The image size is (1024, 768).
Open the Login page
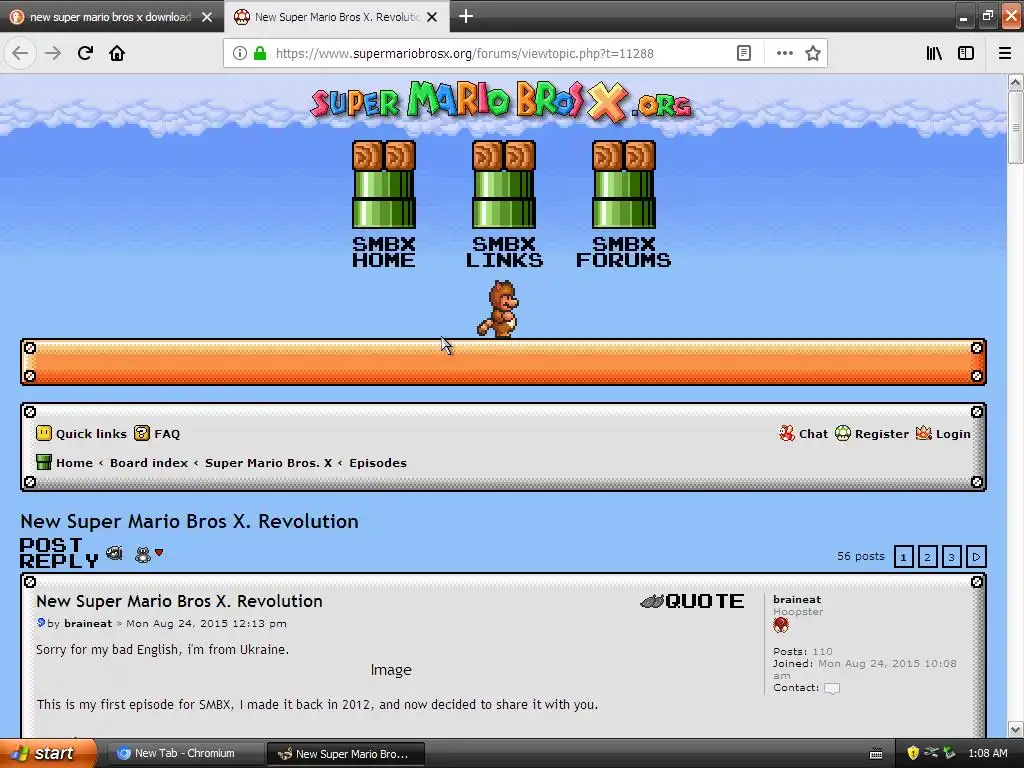click(943, 434)
